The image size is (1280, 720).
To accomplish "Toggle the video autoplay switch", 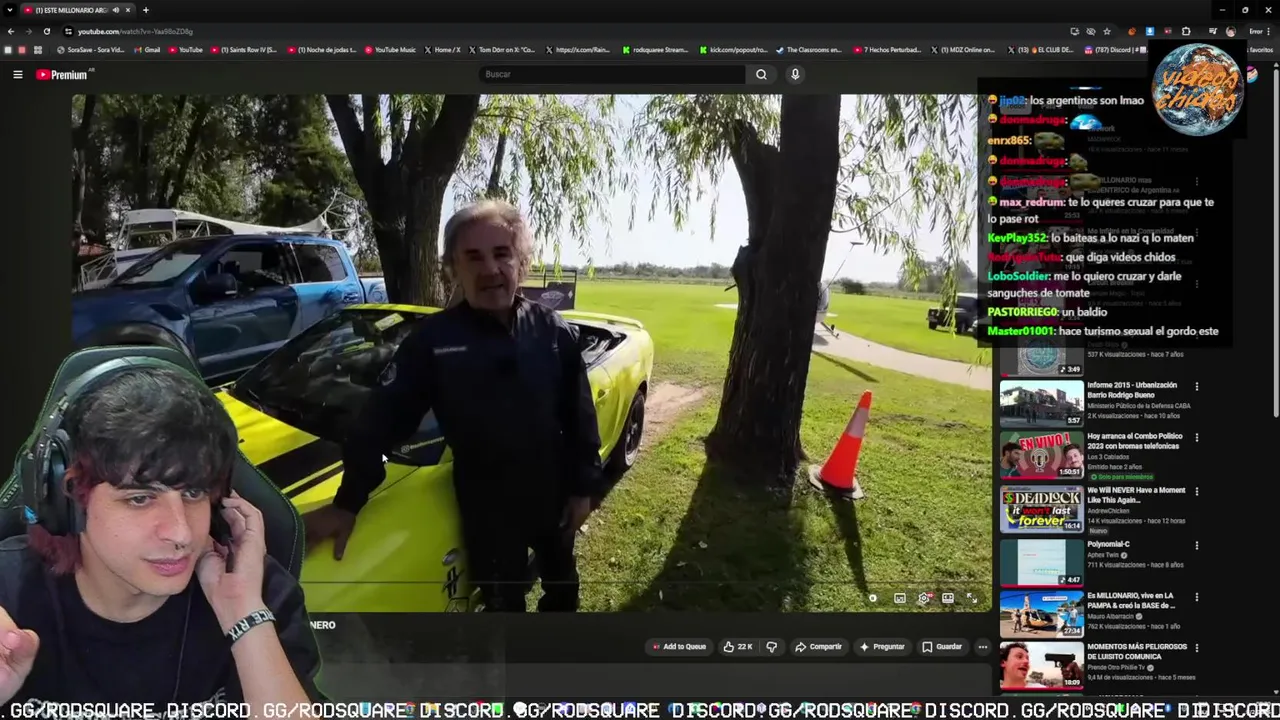I will pos(873,598).
